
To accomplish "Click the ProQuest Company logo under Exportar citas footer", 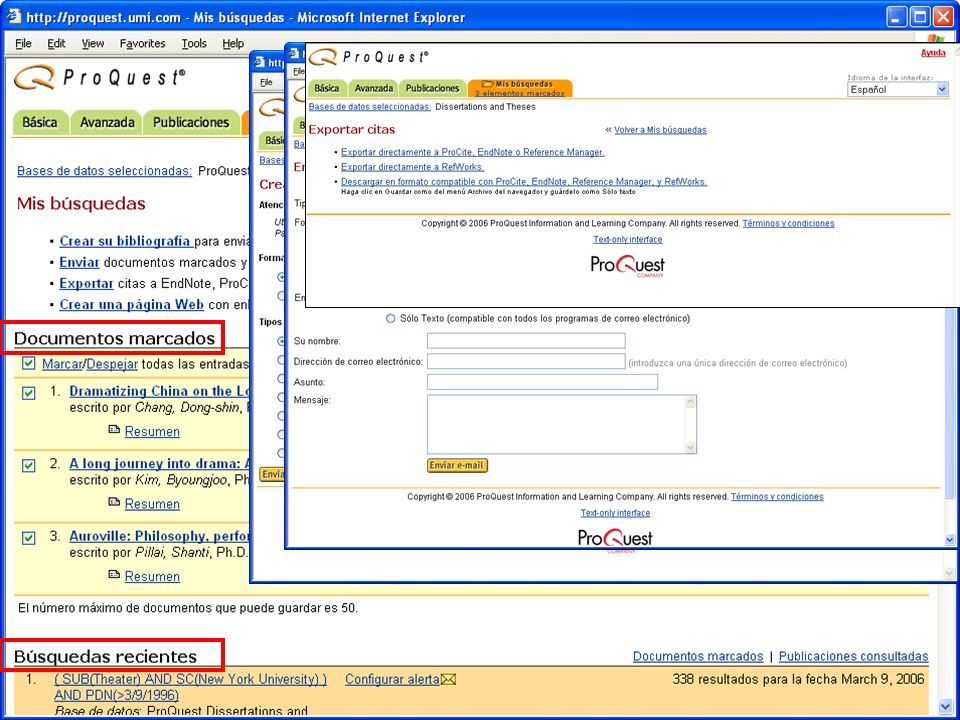I will pyautogui.click(x=628, y=266).
